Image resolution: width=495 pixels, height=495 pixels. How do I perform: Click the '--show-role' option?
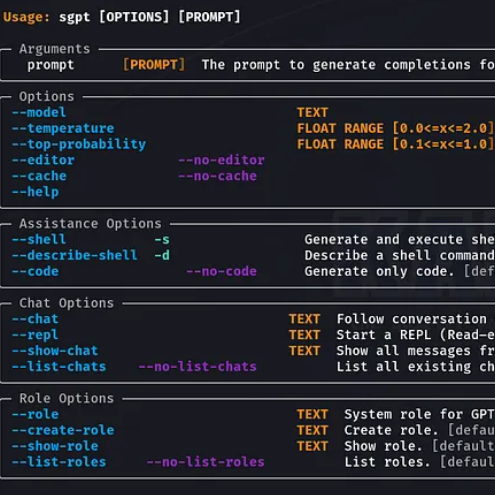click(55, 446)
